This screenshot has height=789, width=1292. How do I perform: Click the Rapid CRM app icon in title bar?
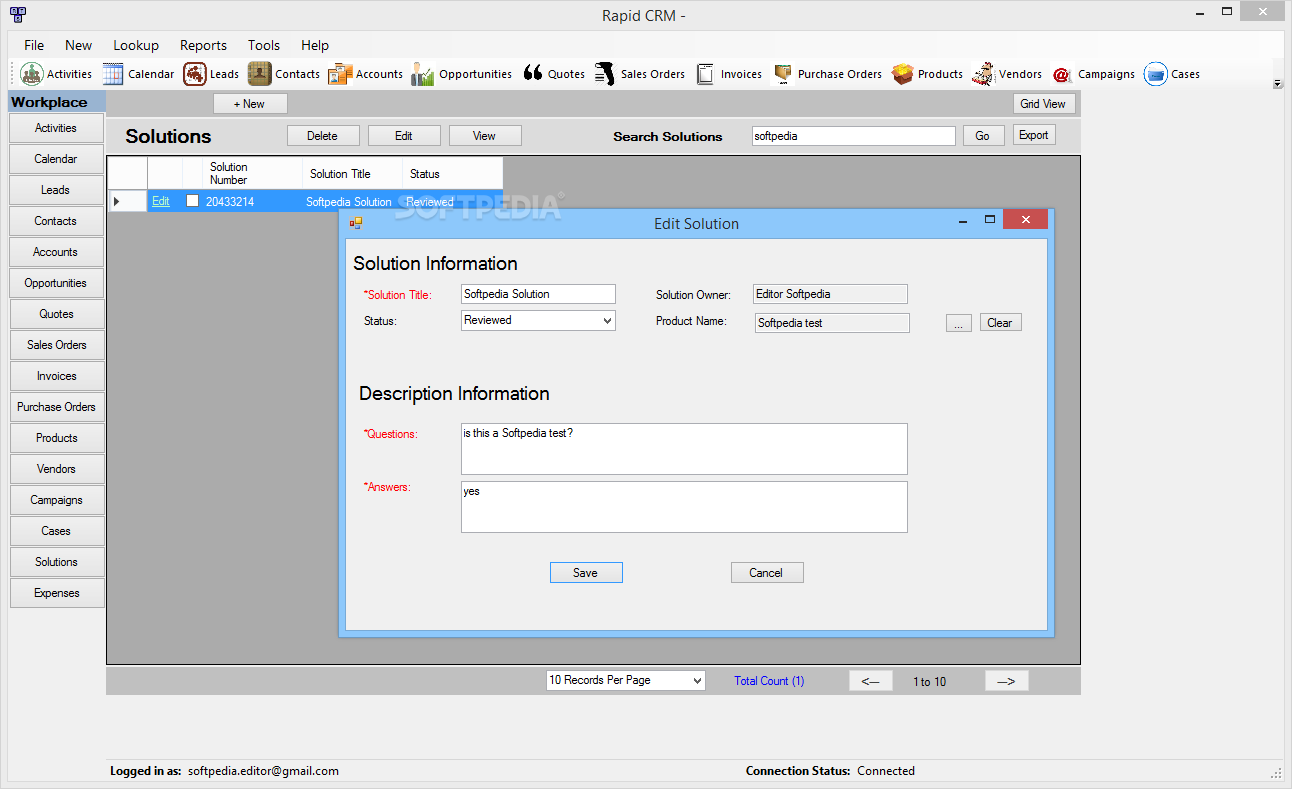[17, 14]
